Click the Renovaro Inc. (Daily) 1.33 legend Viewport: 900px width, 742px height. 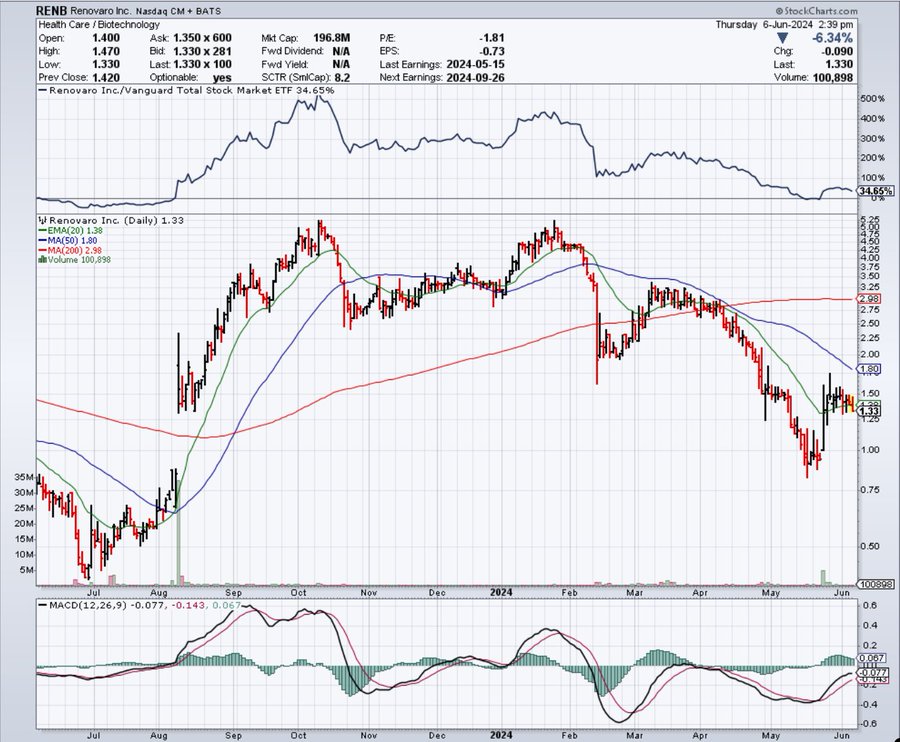111,220
